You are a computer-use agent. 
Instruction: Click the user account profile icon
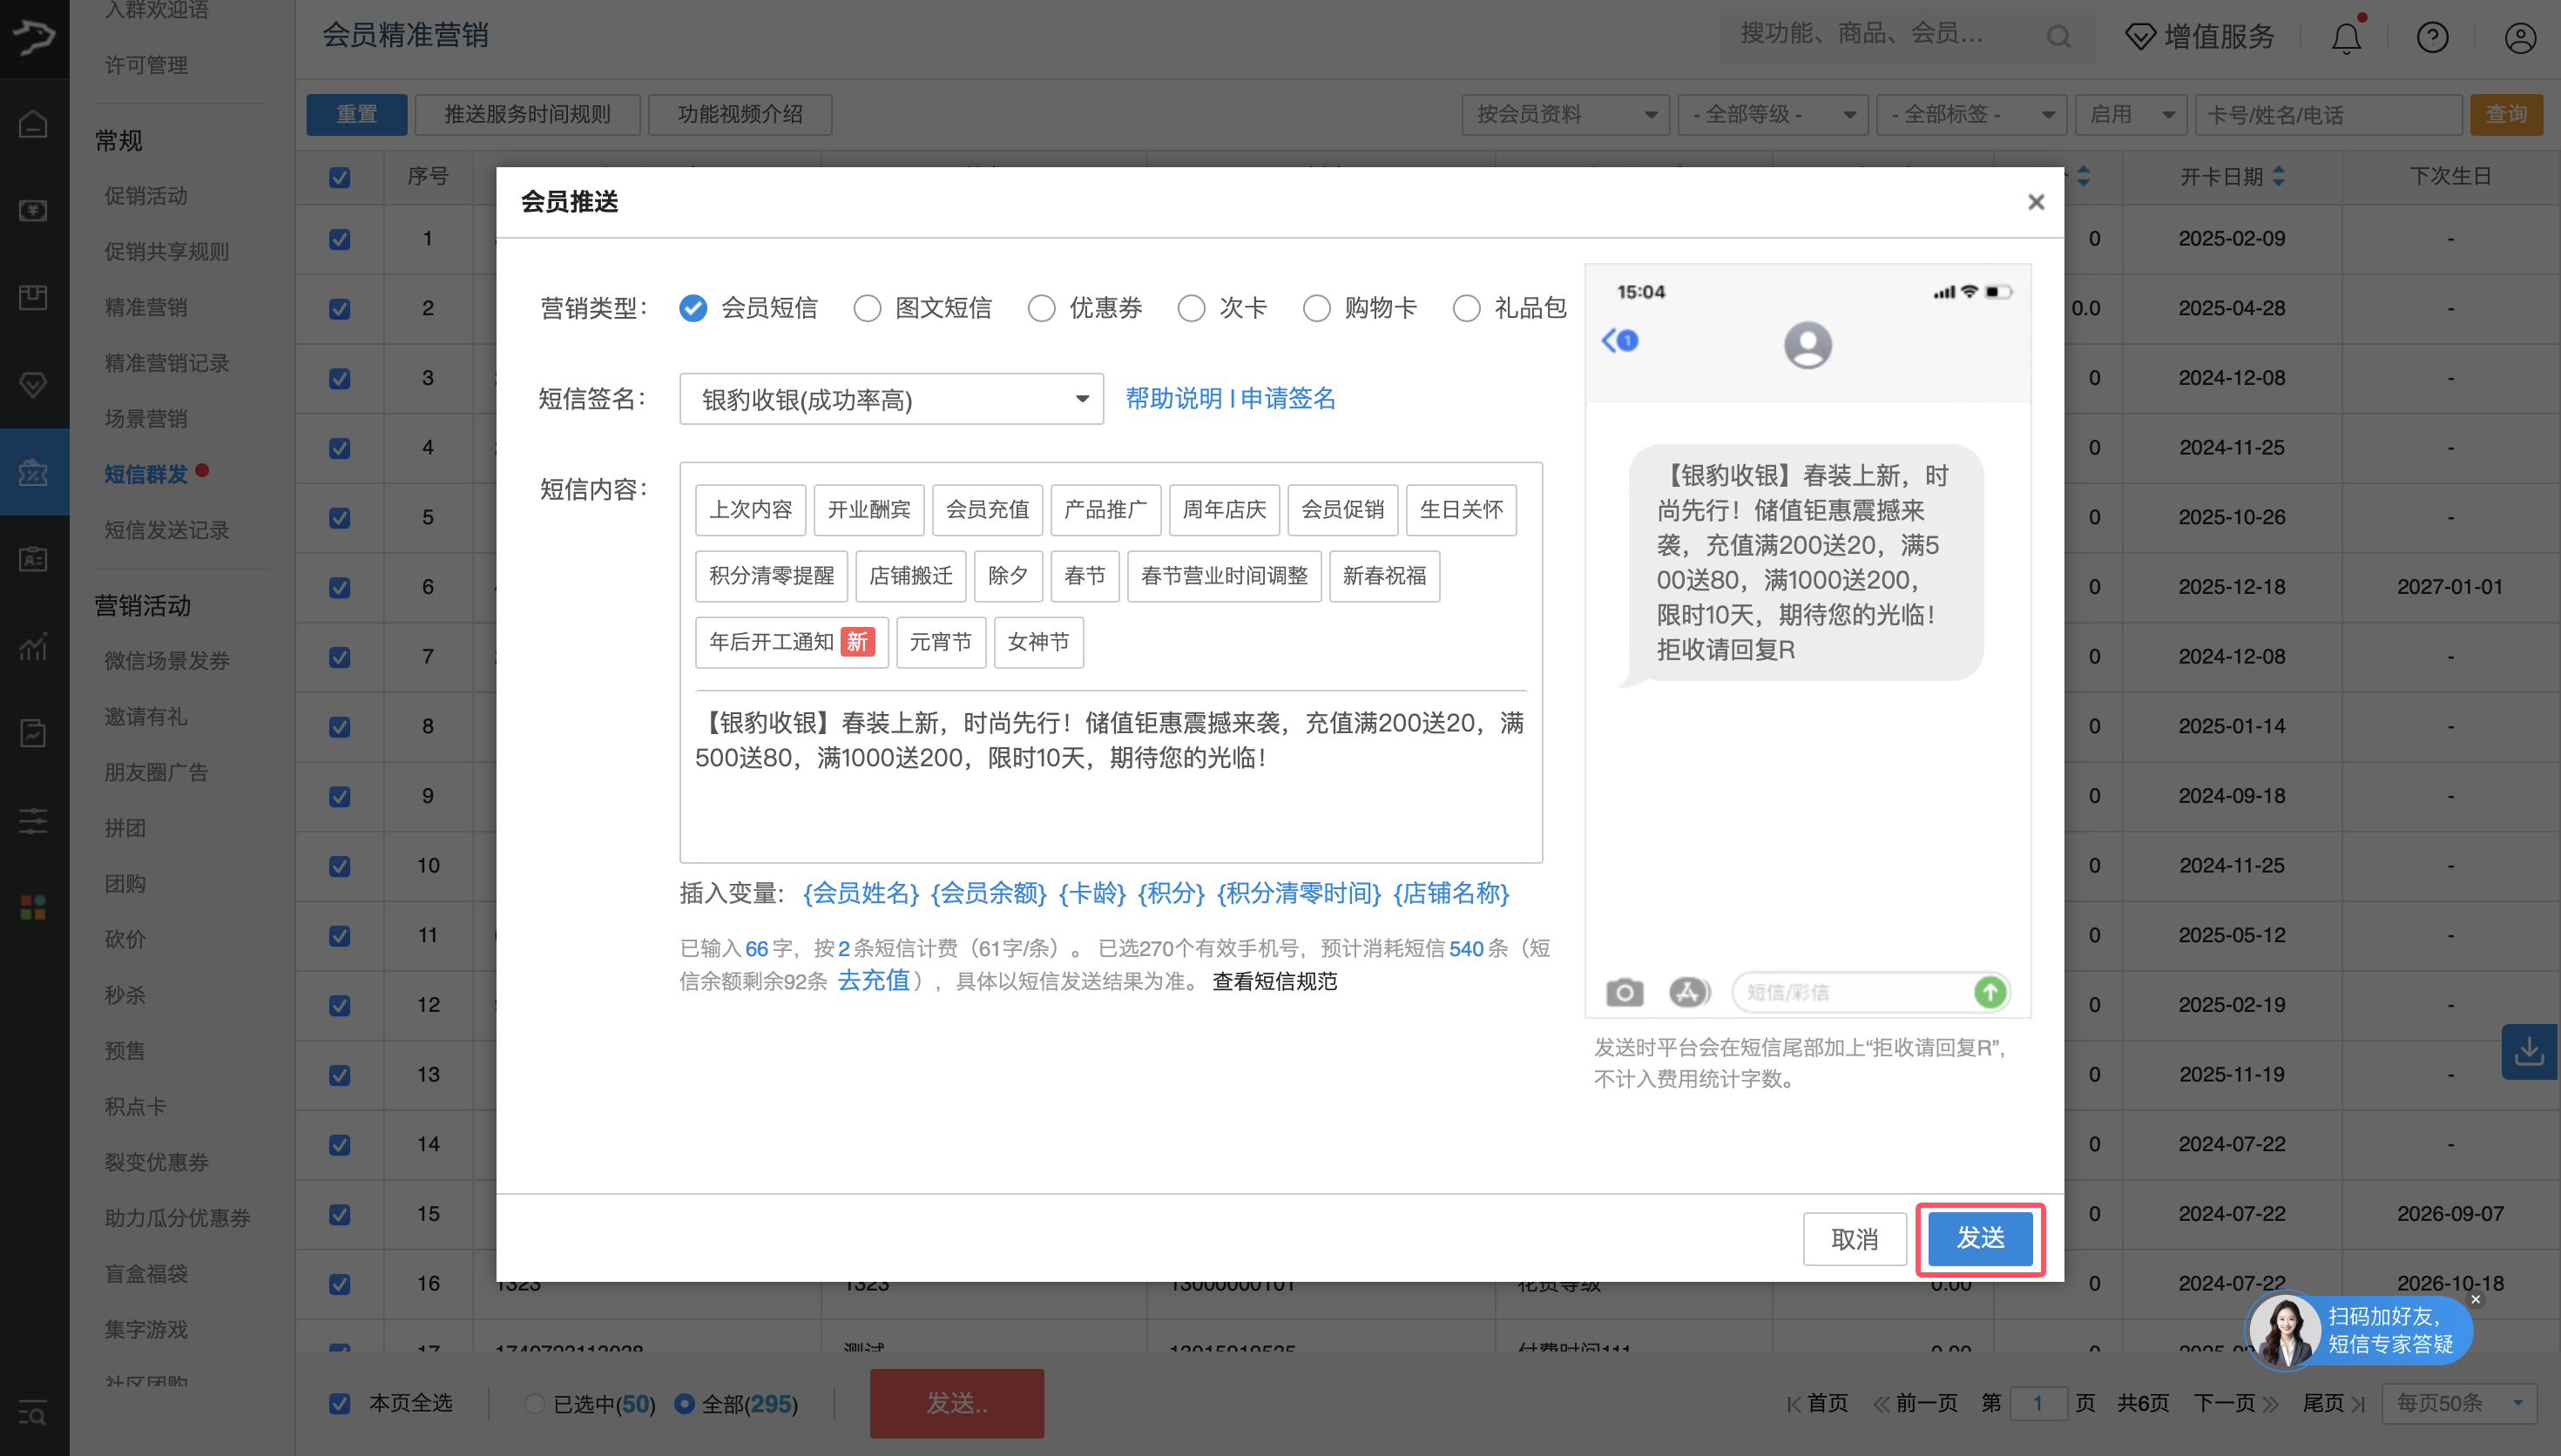(x=2519, y=38)
